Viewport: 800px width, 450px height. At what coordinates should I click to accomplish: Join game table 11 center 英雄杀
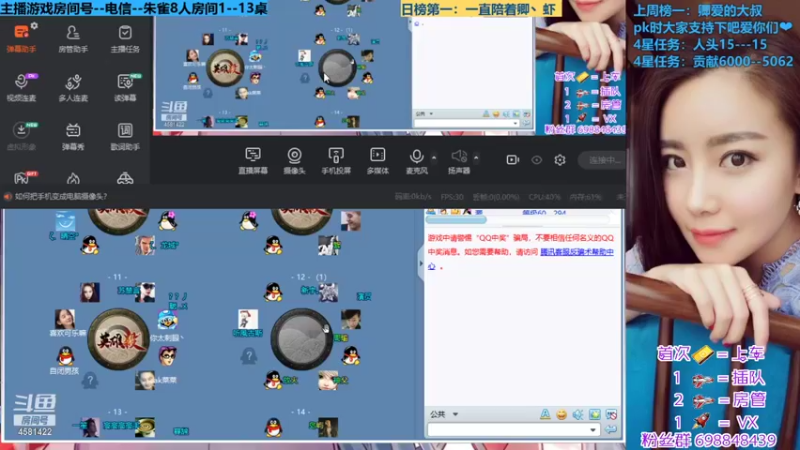(x=118, y=339)
